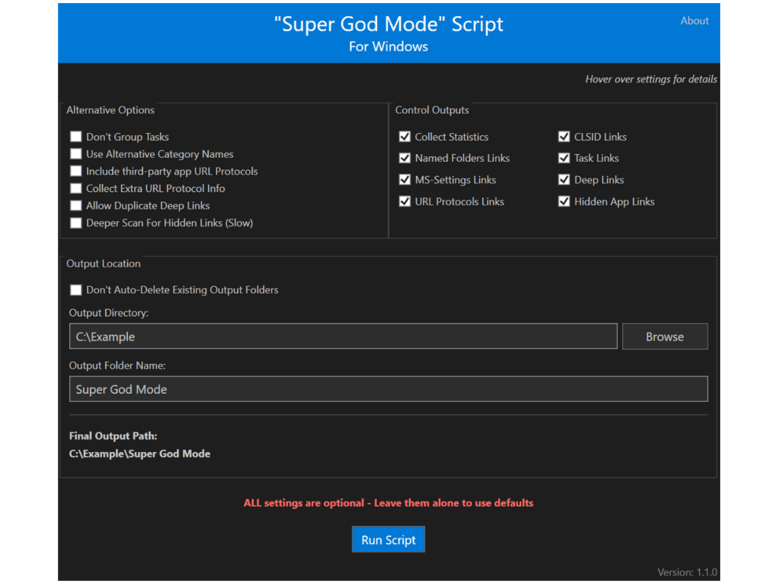Click the Browse button
This screenshot has height=584, width=778.
point(665,336)
